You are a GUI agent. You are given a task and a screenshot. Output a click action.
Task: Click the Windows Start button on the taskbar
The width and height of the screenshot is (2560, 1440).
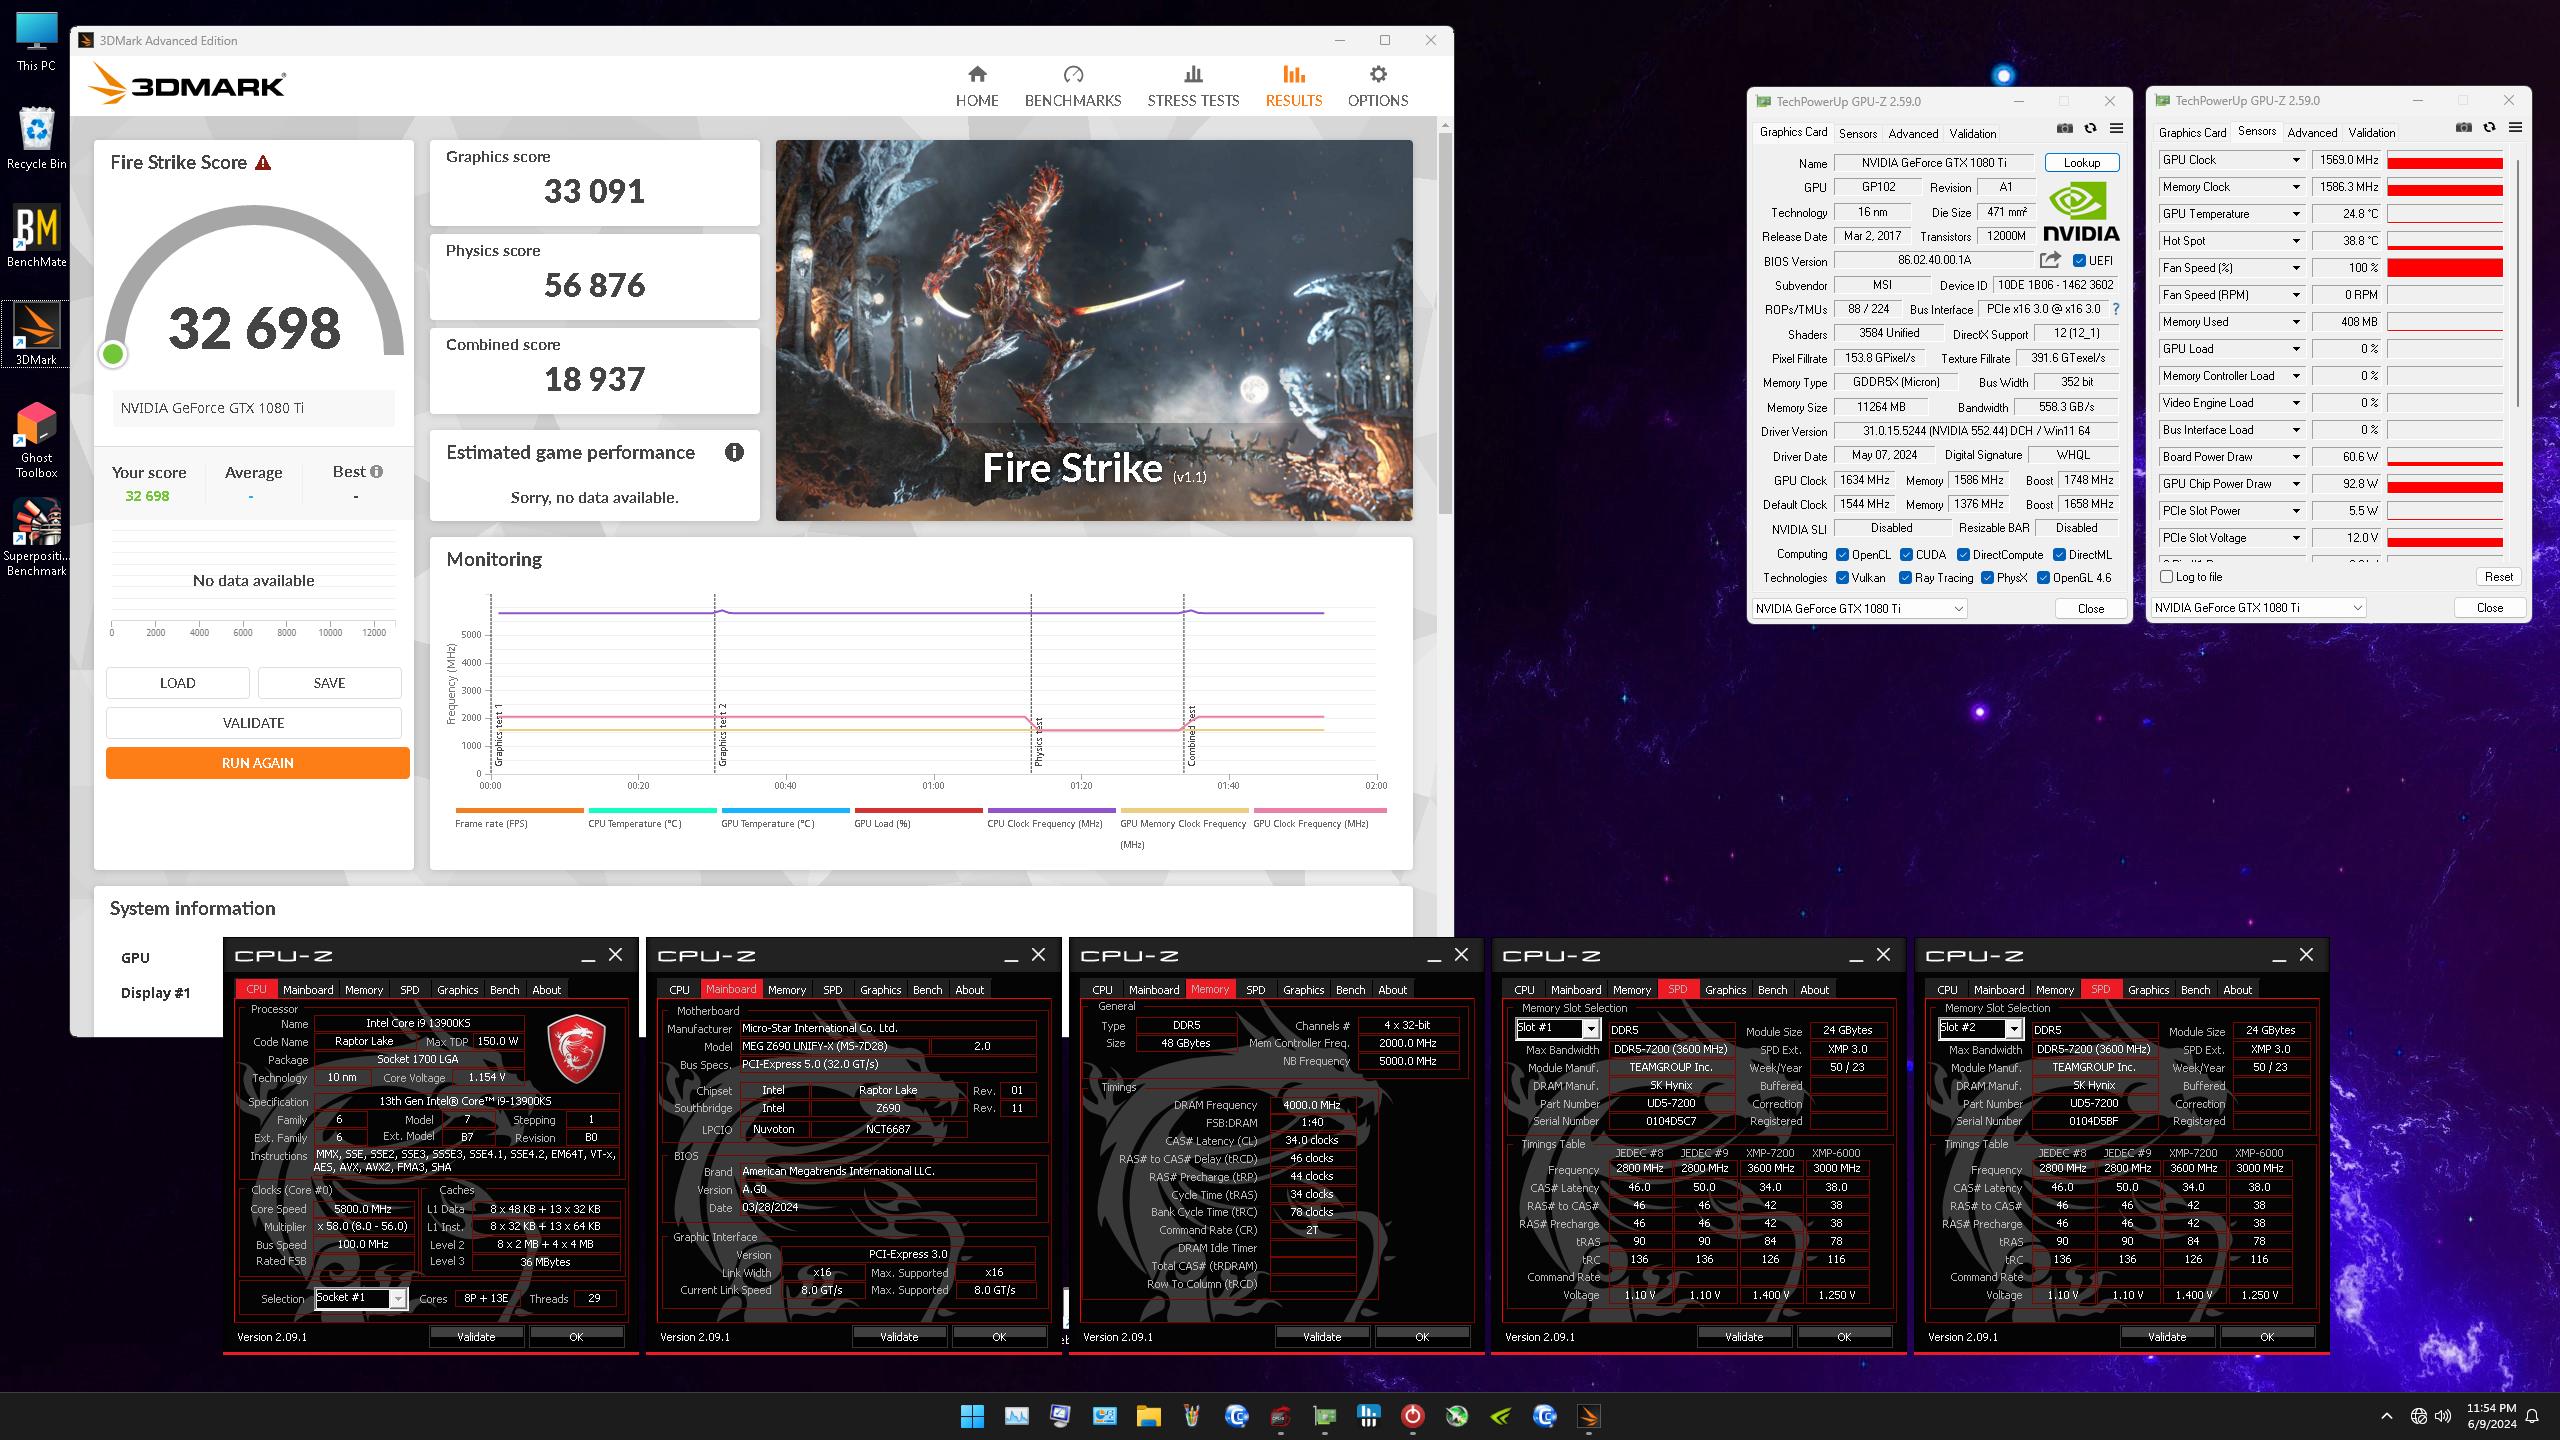[x=971, y=1416]
